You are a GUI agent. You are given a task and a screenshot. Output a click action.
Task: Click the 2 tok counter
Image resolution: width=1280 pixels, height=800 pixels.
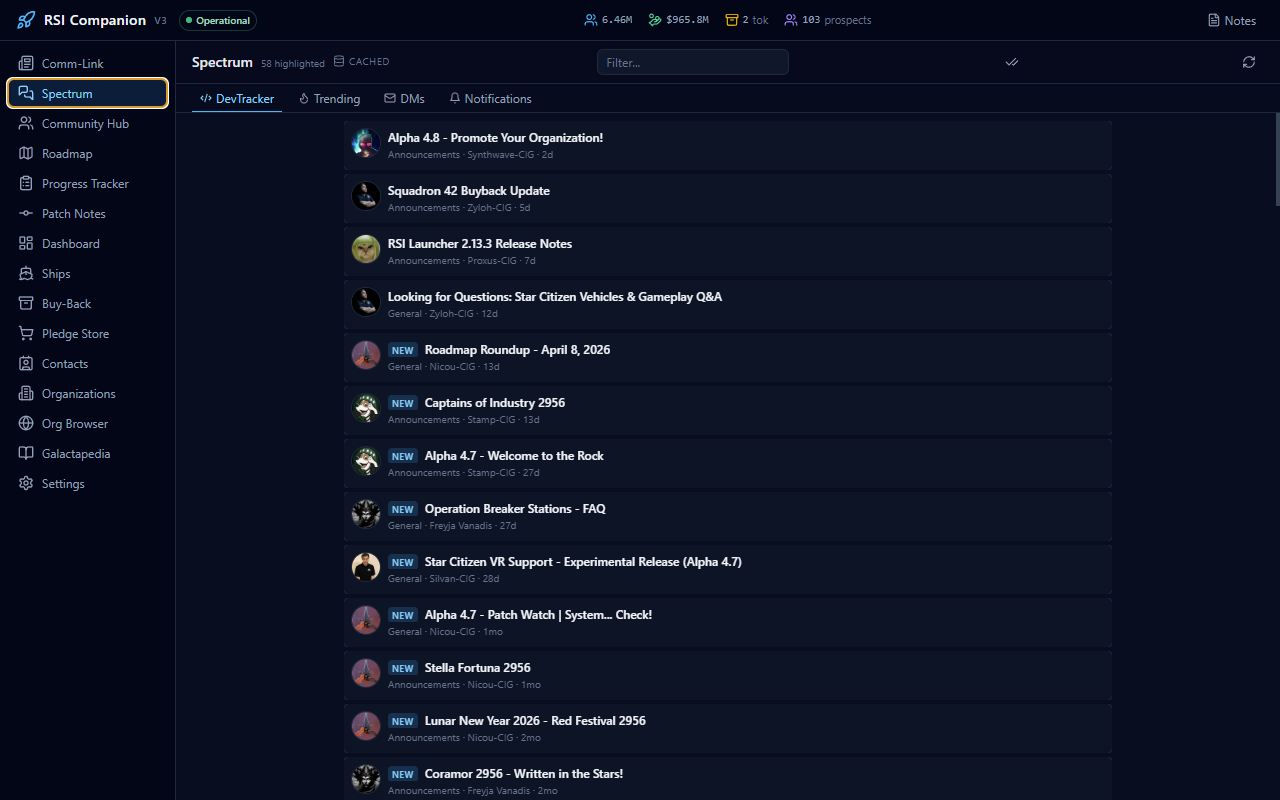pos(747,20)
